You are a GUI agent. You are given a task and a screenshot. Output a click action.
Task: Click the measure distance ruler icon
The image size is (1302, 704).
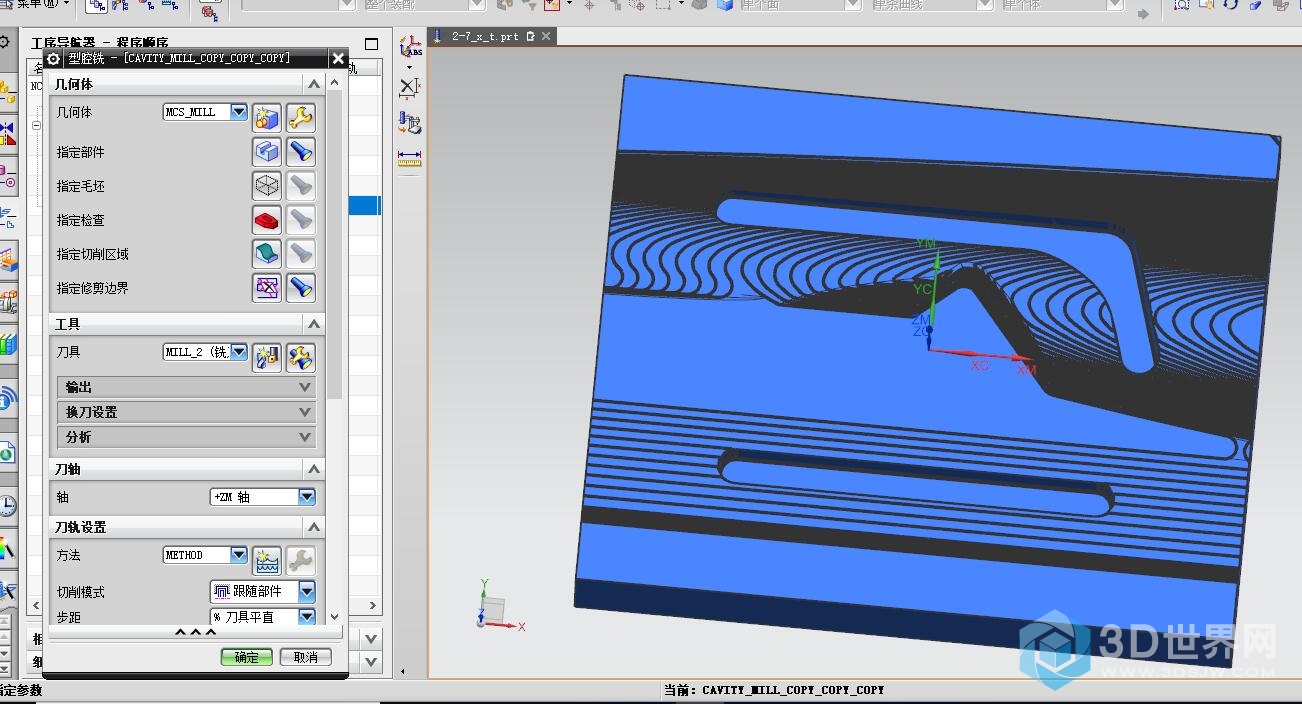(x=410, y=159)
